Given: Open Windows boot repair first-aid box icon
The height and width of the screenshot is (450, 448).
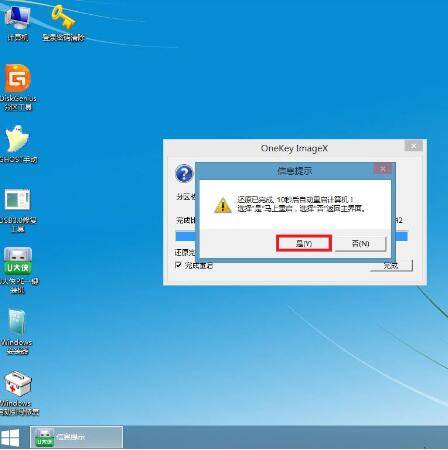Looking at the screenshot, I should pos(18,393).
